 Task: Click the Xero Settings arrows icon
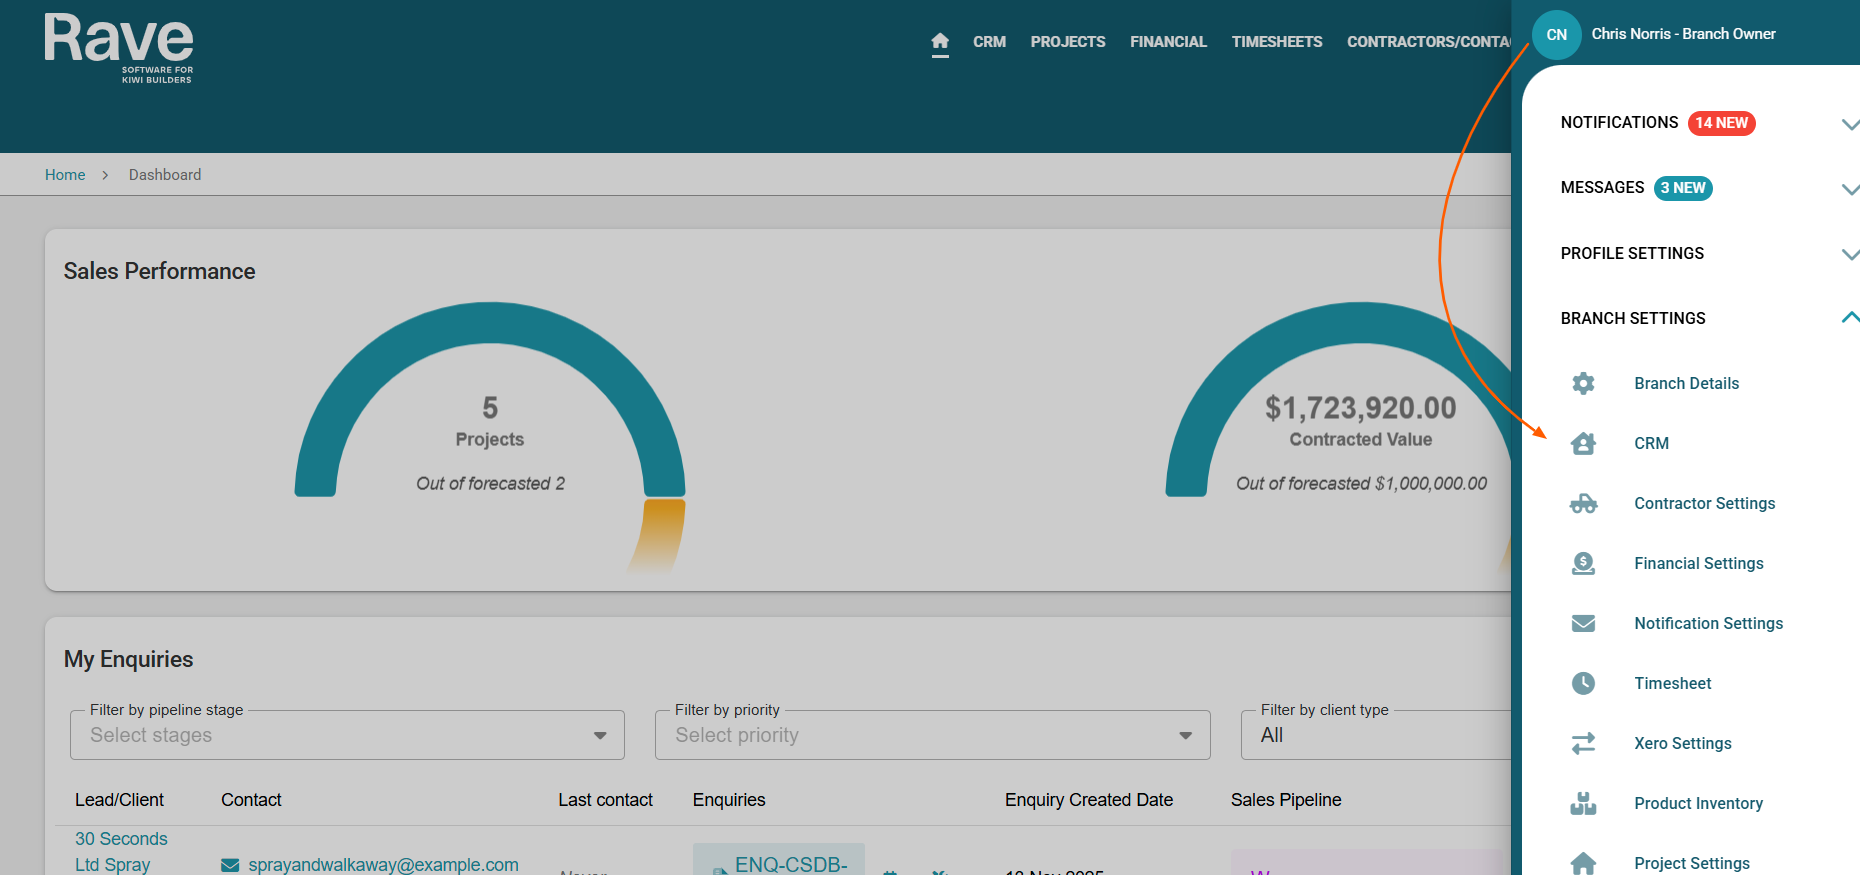(1583, 744)
